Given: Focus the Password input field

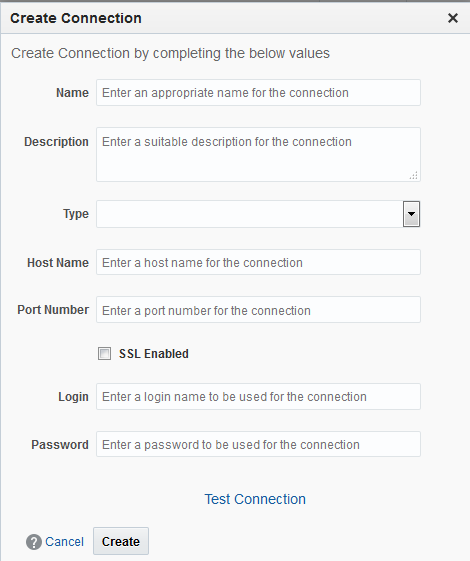Looking at the screenshot, I should (x=258, y=444).
